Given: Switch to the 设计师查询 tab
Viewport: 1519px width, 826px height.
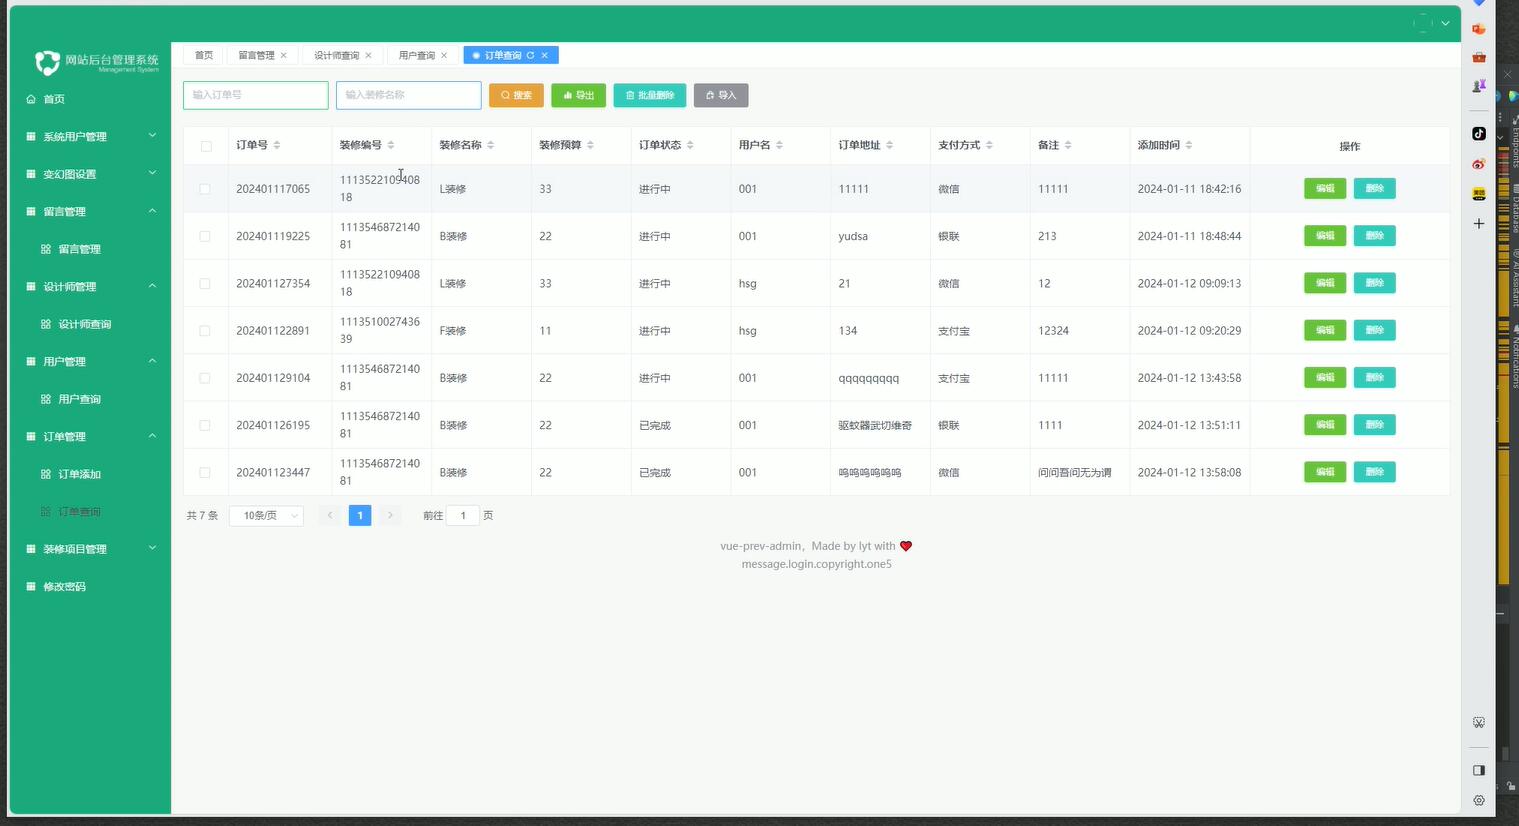Looking at the screenshot, I should click(x=336, y=56).
